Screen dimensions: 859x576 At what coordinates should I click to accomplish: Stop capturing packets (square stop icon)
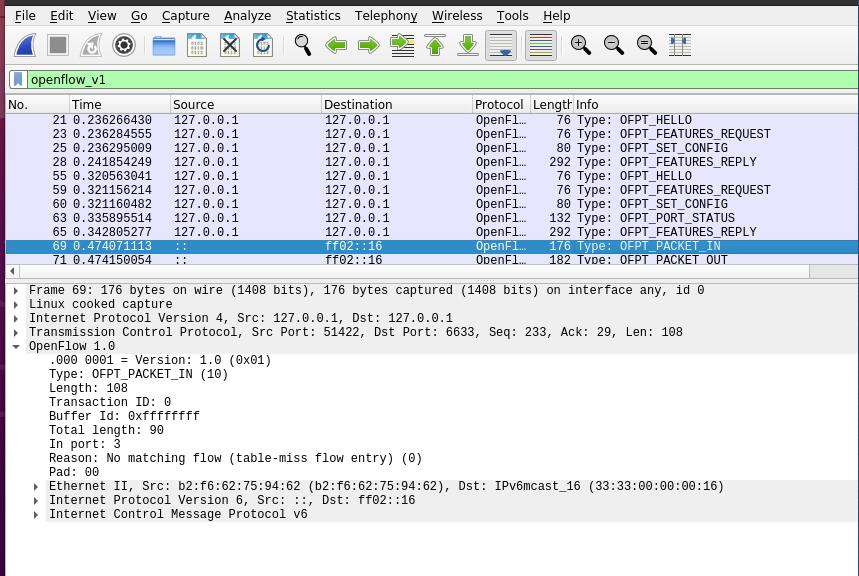point(58,45)
